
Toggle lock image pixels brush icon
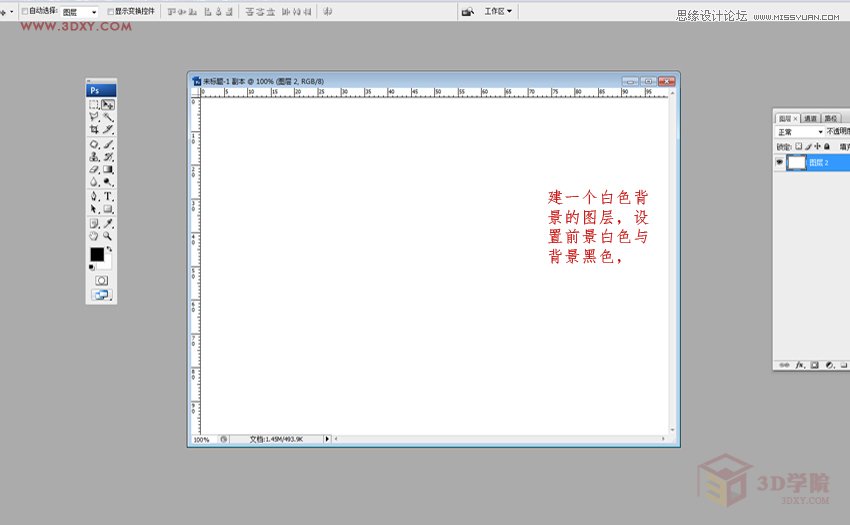(808, 146)
